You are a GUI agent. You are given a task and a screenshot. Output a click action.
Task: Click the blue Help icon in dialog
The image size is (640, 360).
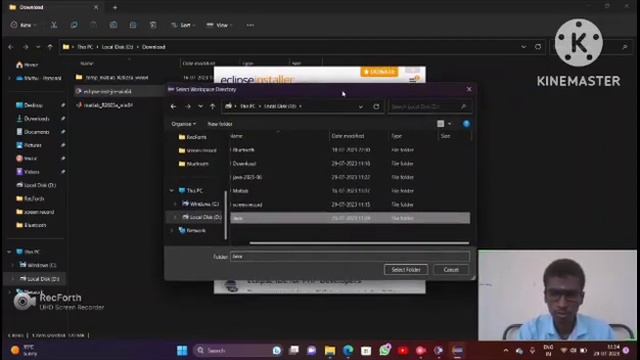[466, 124]
